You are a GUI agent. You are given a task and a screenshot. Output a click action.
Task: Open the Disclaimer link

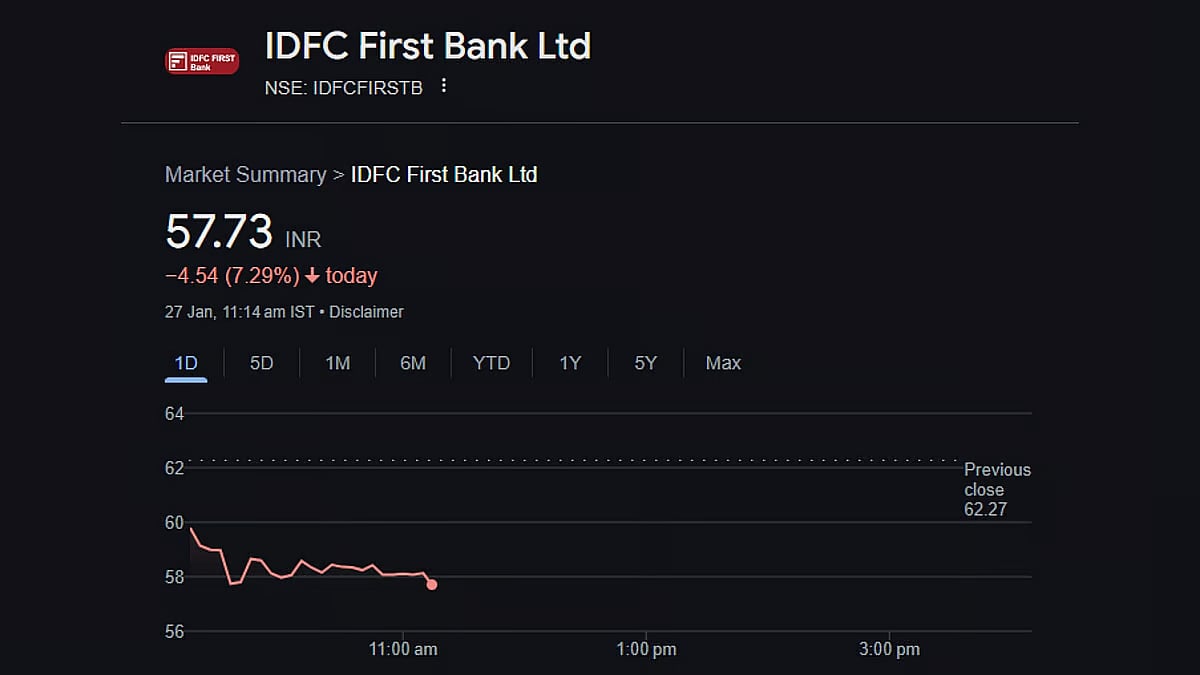(366, 312)
